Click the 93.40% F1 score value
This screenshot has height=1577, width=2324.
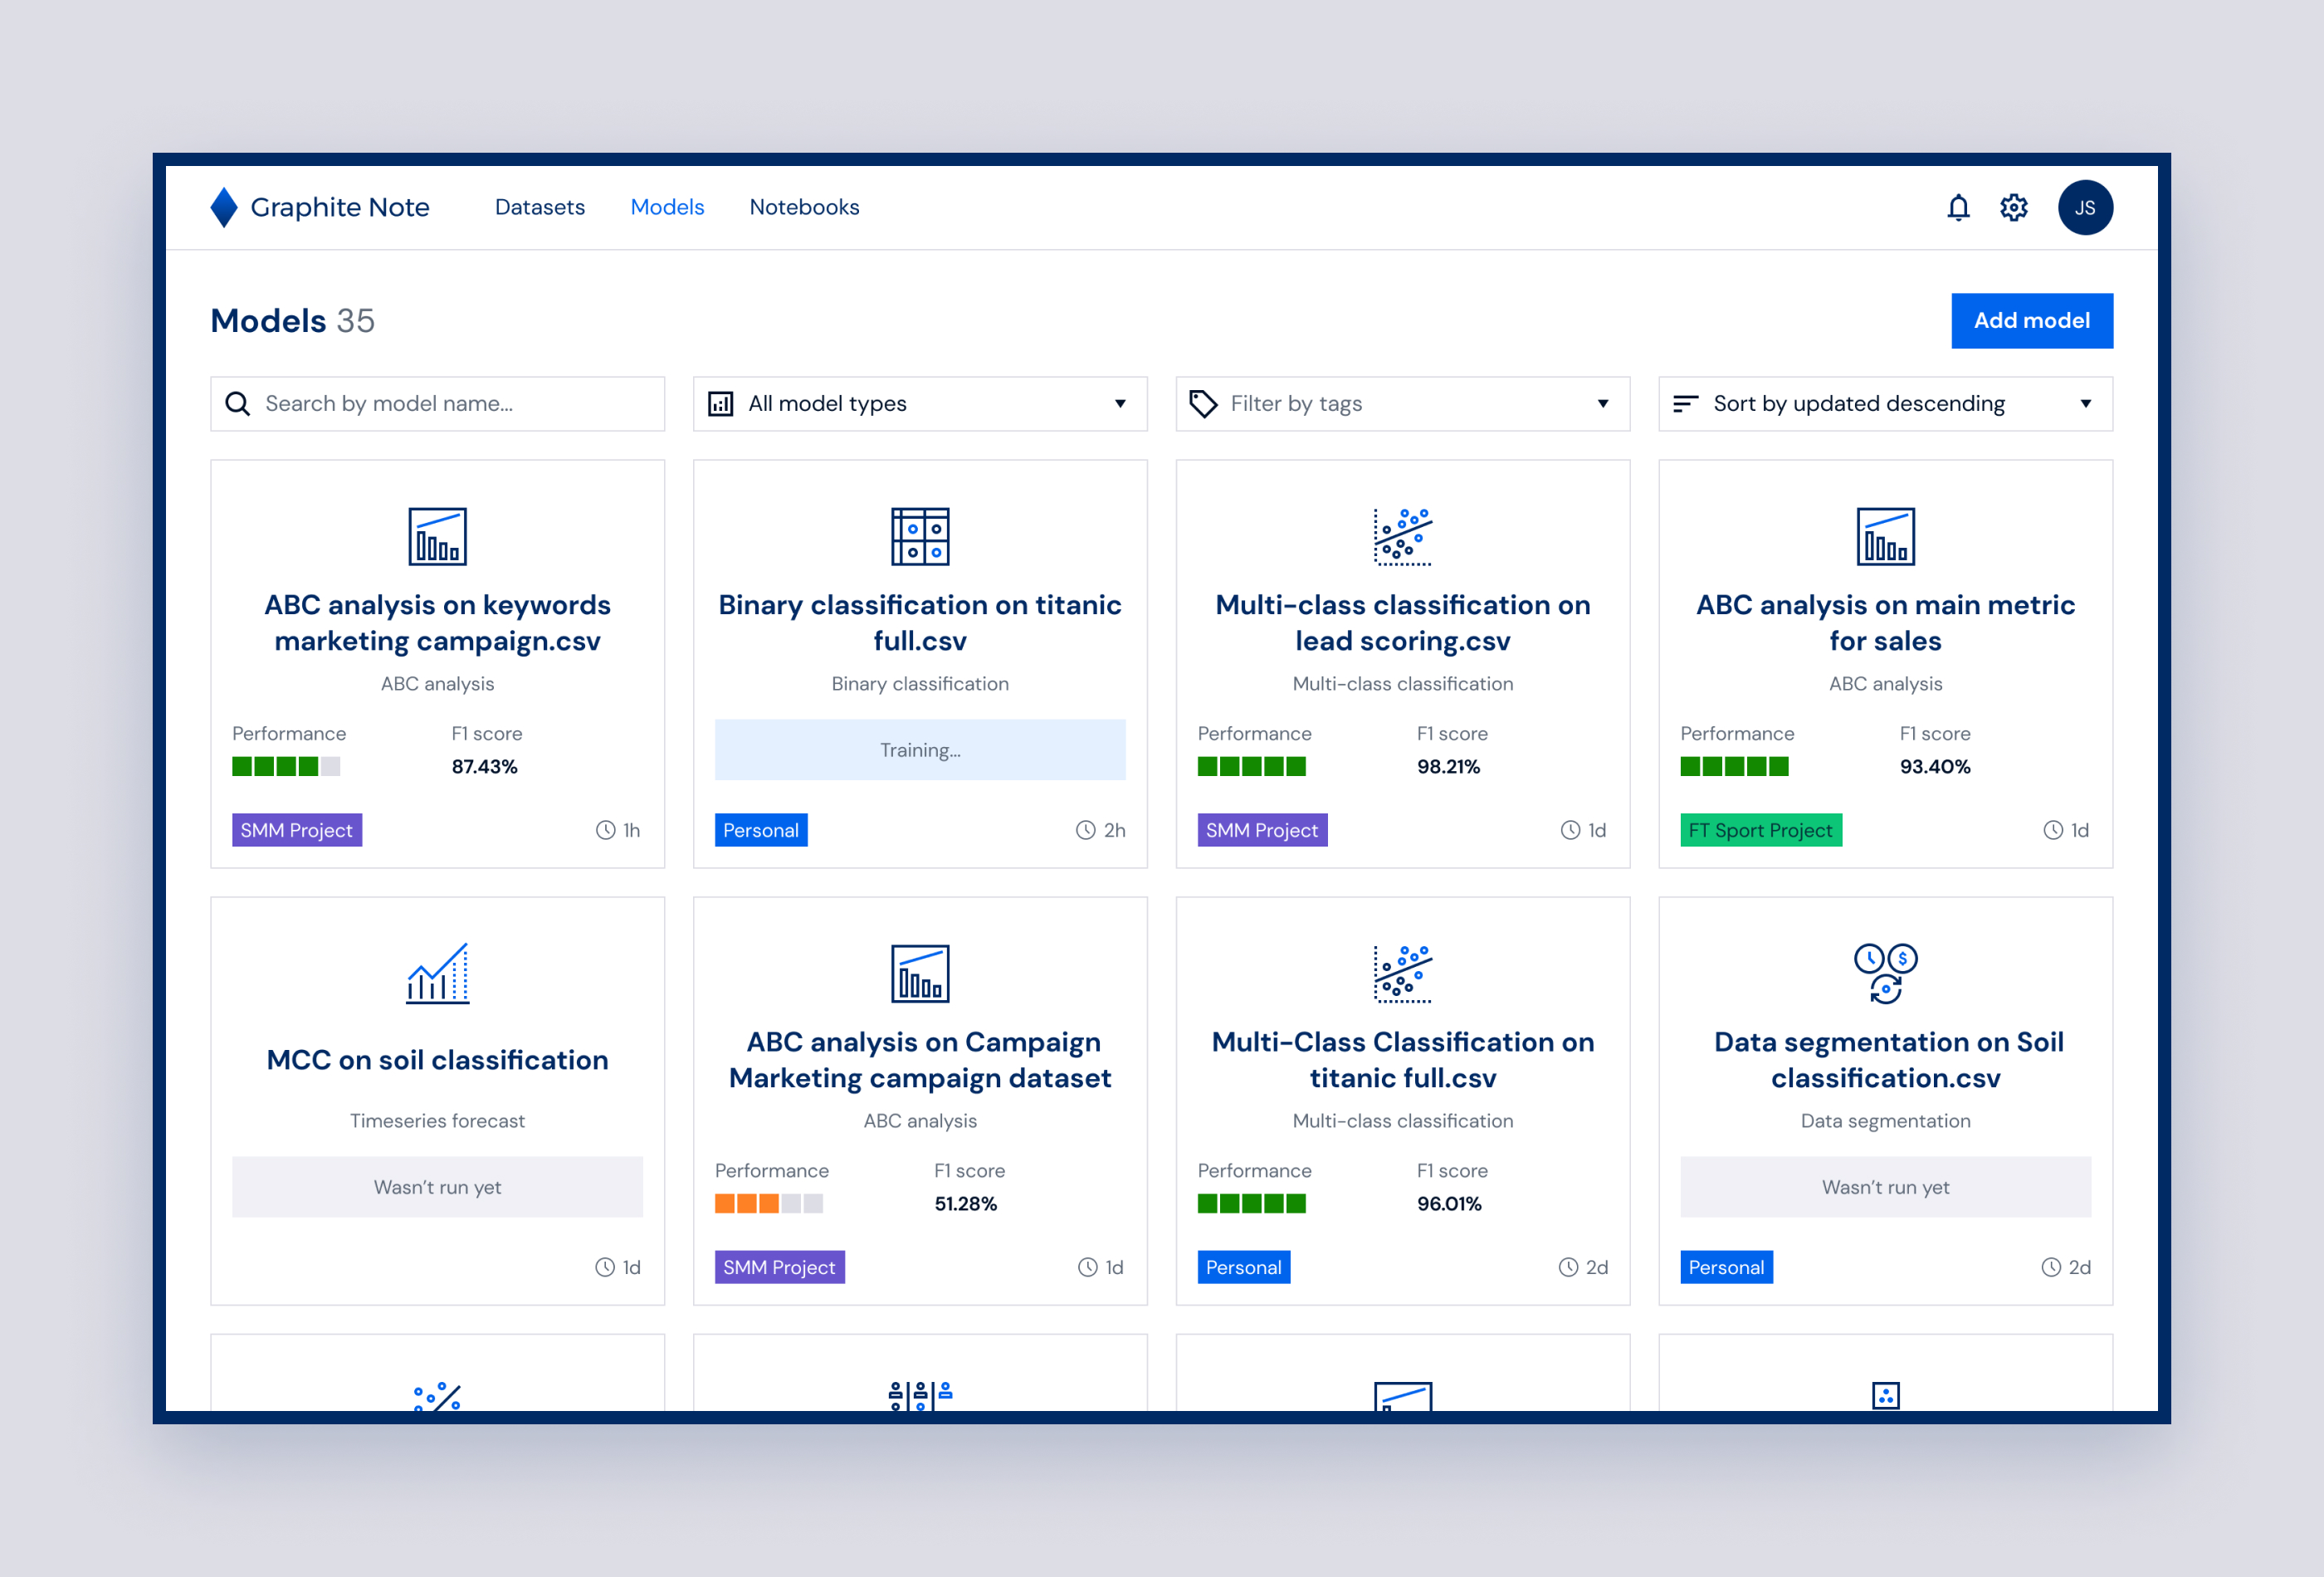coord(1935,767)
